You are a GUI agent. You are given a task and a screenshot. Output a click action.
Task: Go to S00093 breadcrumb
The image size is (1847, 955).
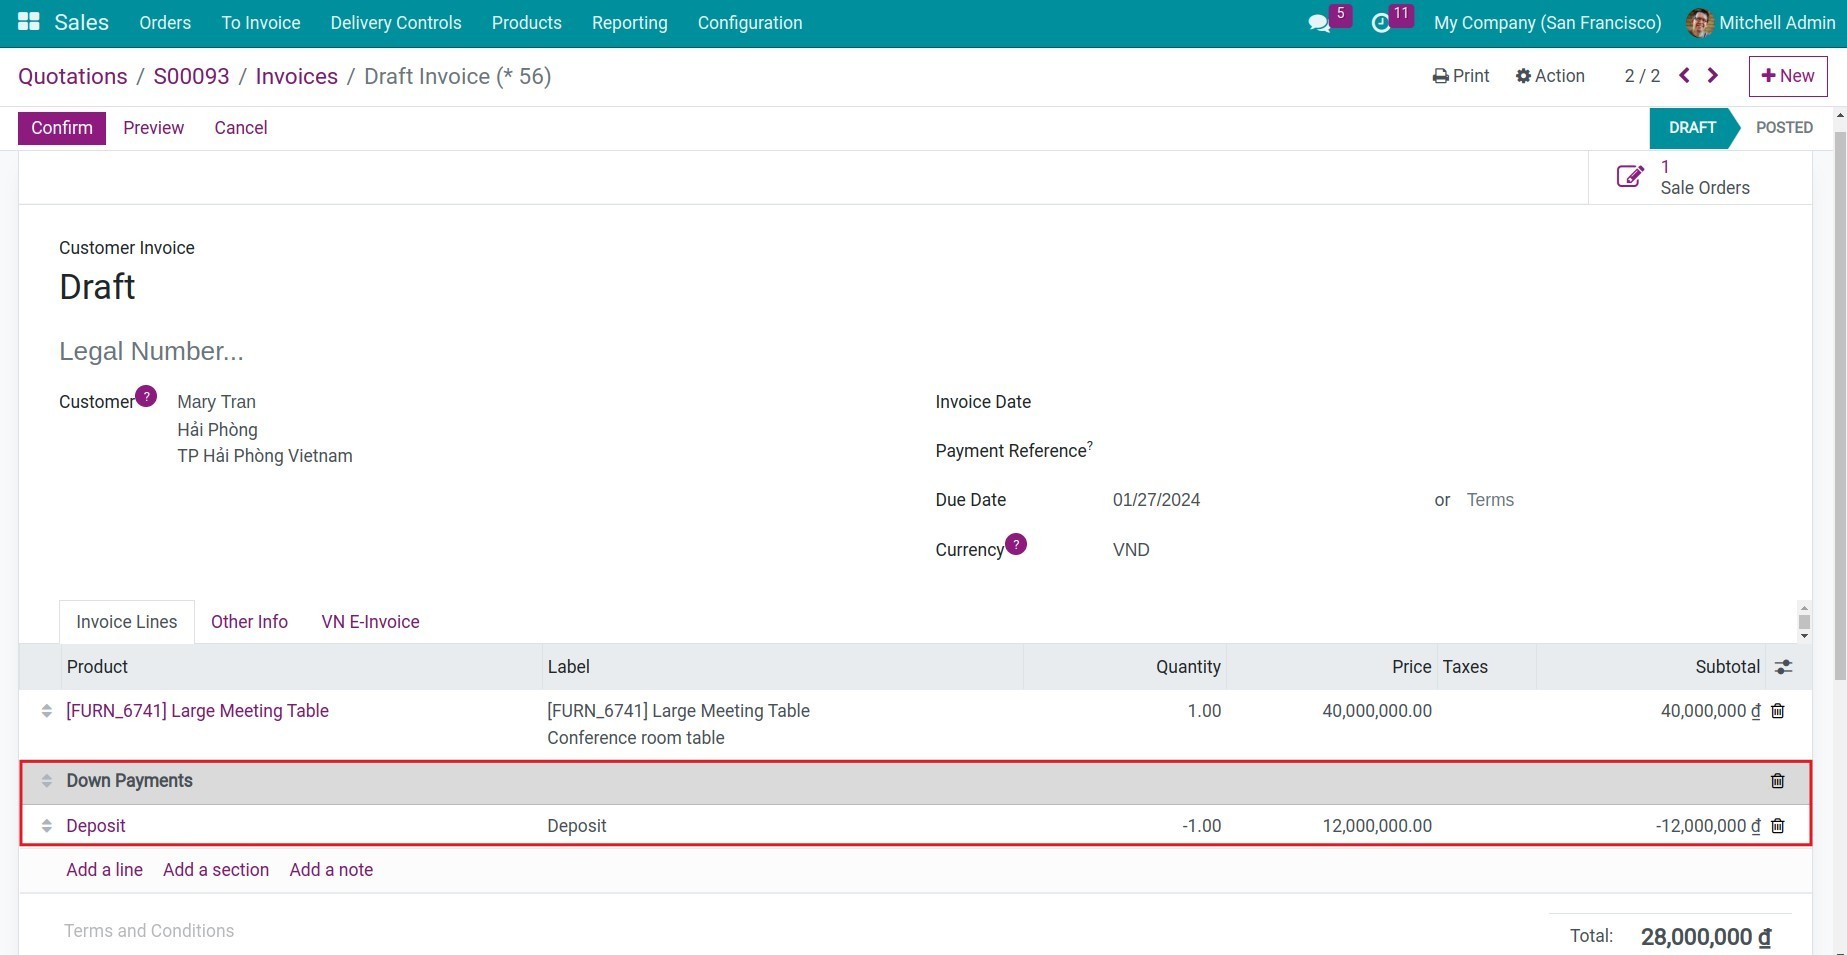click(191, 76)
